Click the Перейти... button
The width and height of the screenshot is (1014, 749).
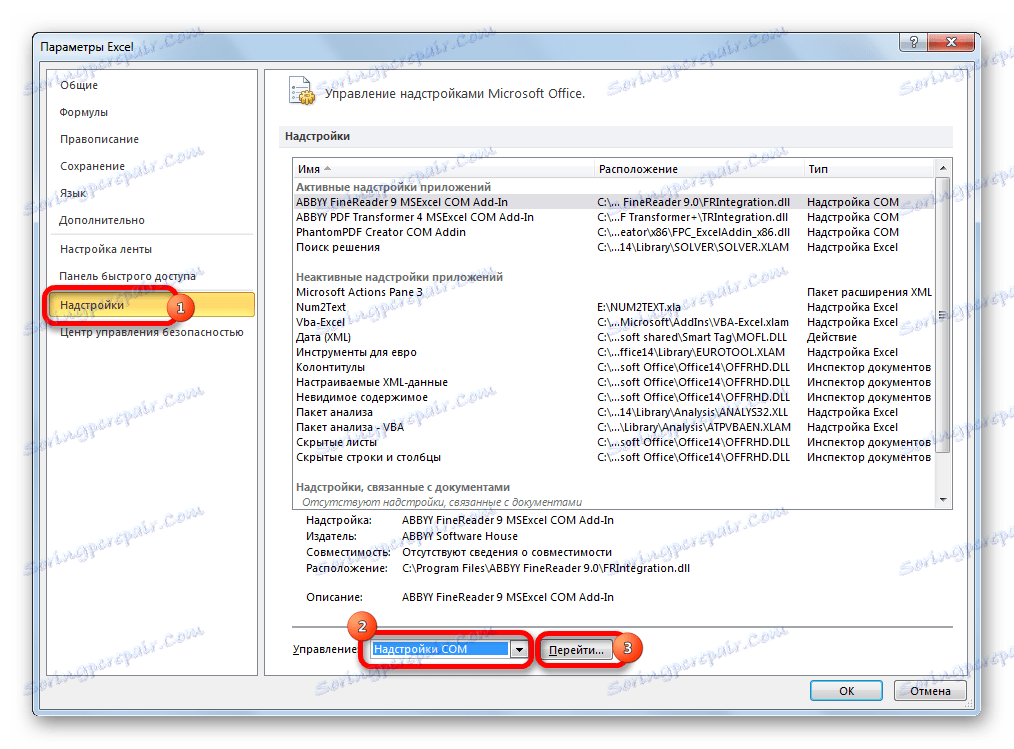(x=576, y=650)
